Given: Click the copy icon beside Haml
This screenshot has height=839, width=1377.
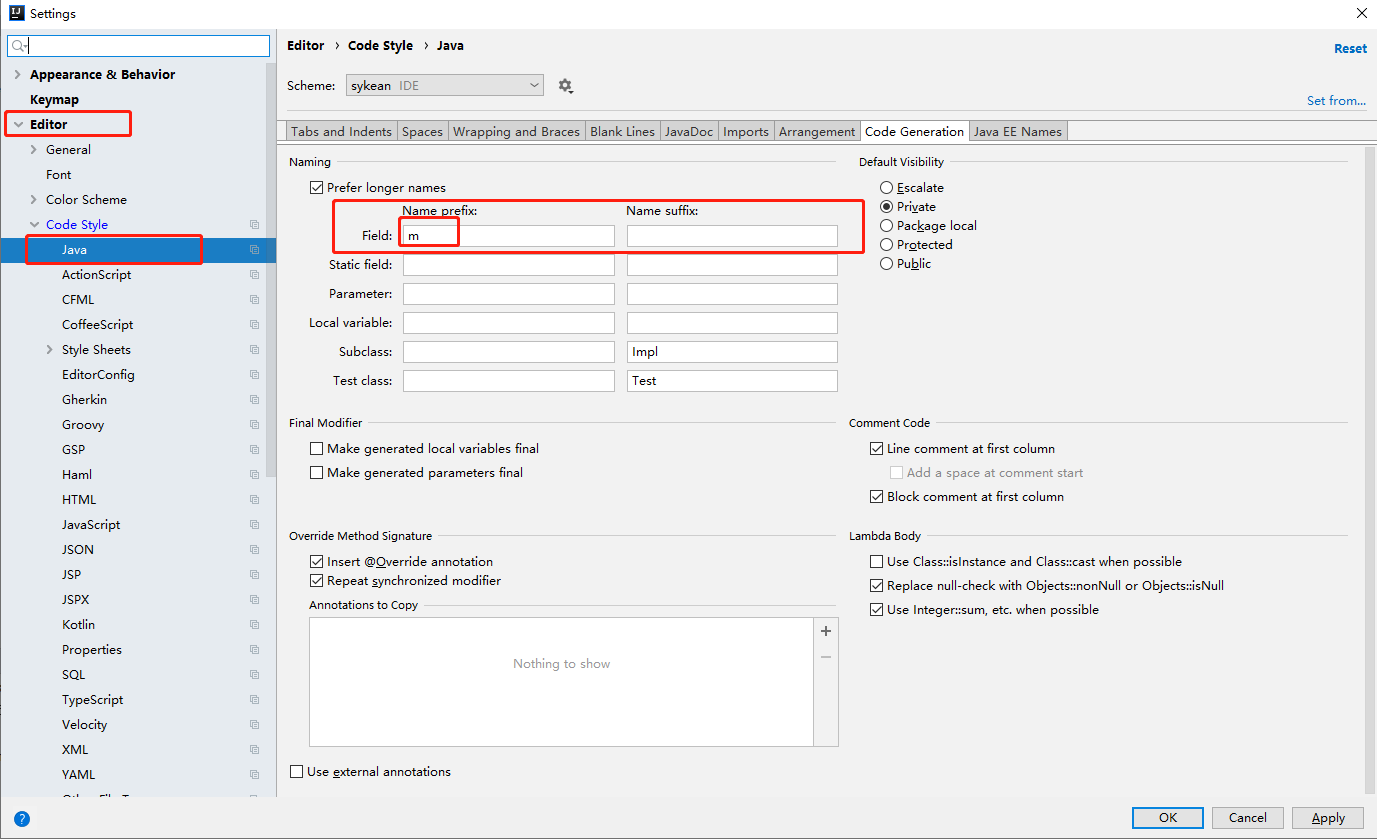Looking at the screenshot, I should click(x=254, y=475).
